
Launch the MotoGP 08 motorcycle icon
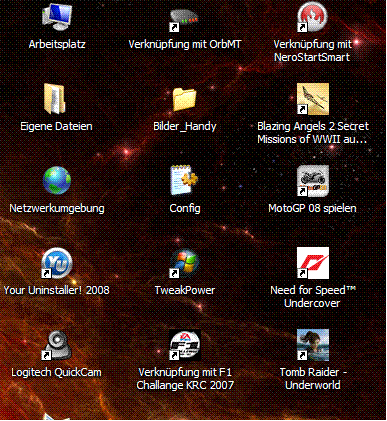pos(313,181)
